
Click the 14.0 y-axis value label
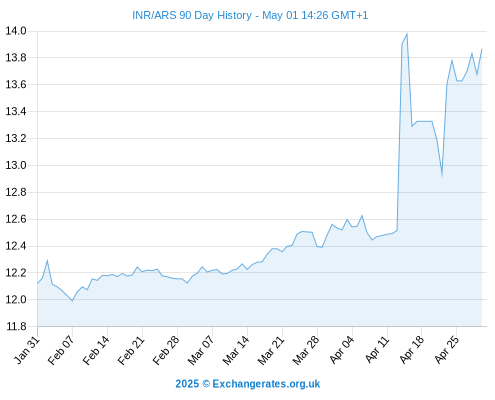click(x=16, y=31)
